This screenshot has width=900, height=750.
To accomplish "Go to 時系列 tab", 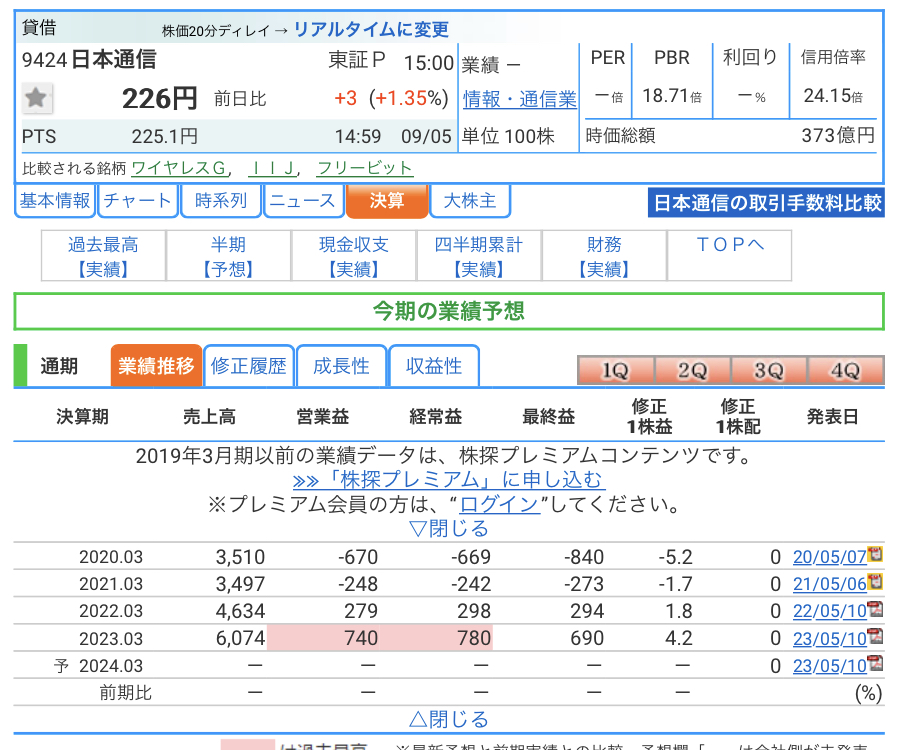I will [221, 201].
